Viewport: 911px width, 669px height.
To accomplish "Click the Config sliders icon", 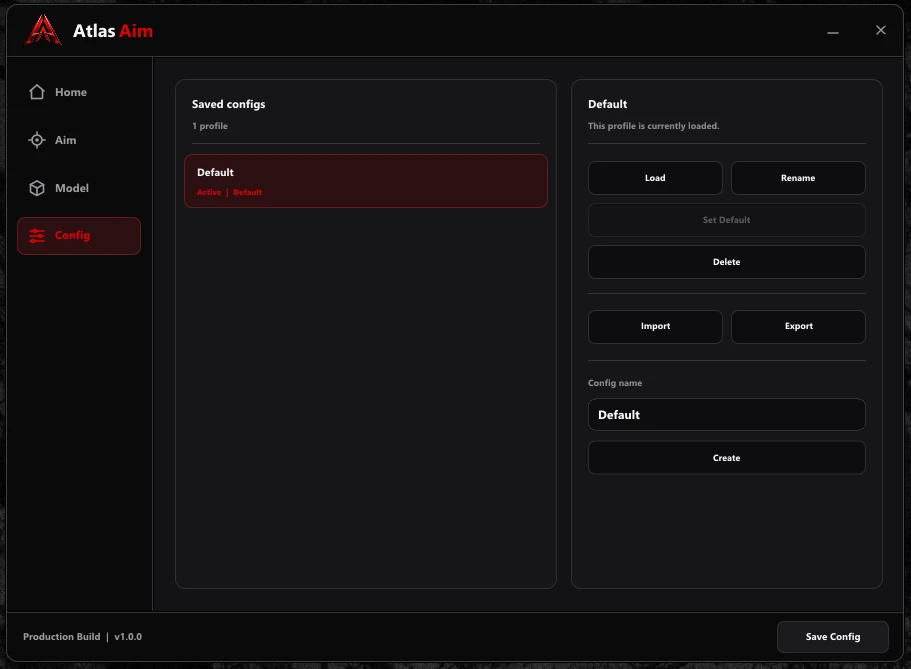I will point(37,235).
